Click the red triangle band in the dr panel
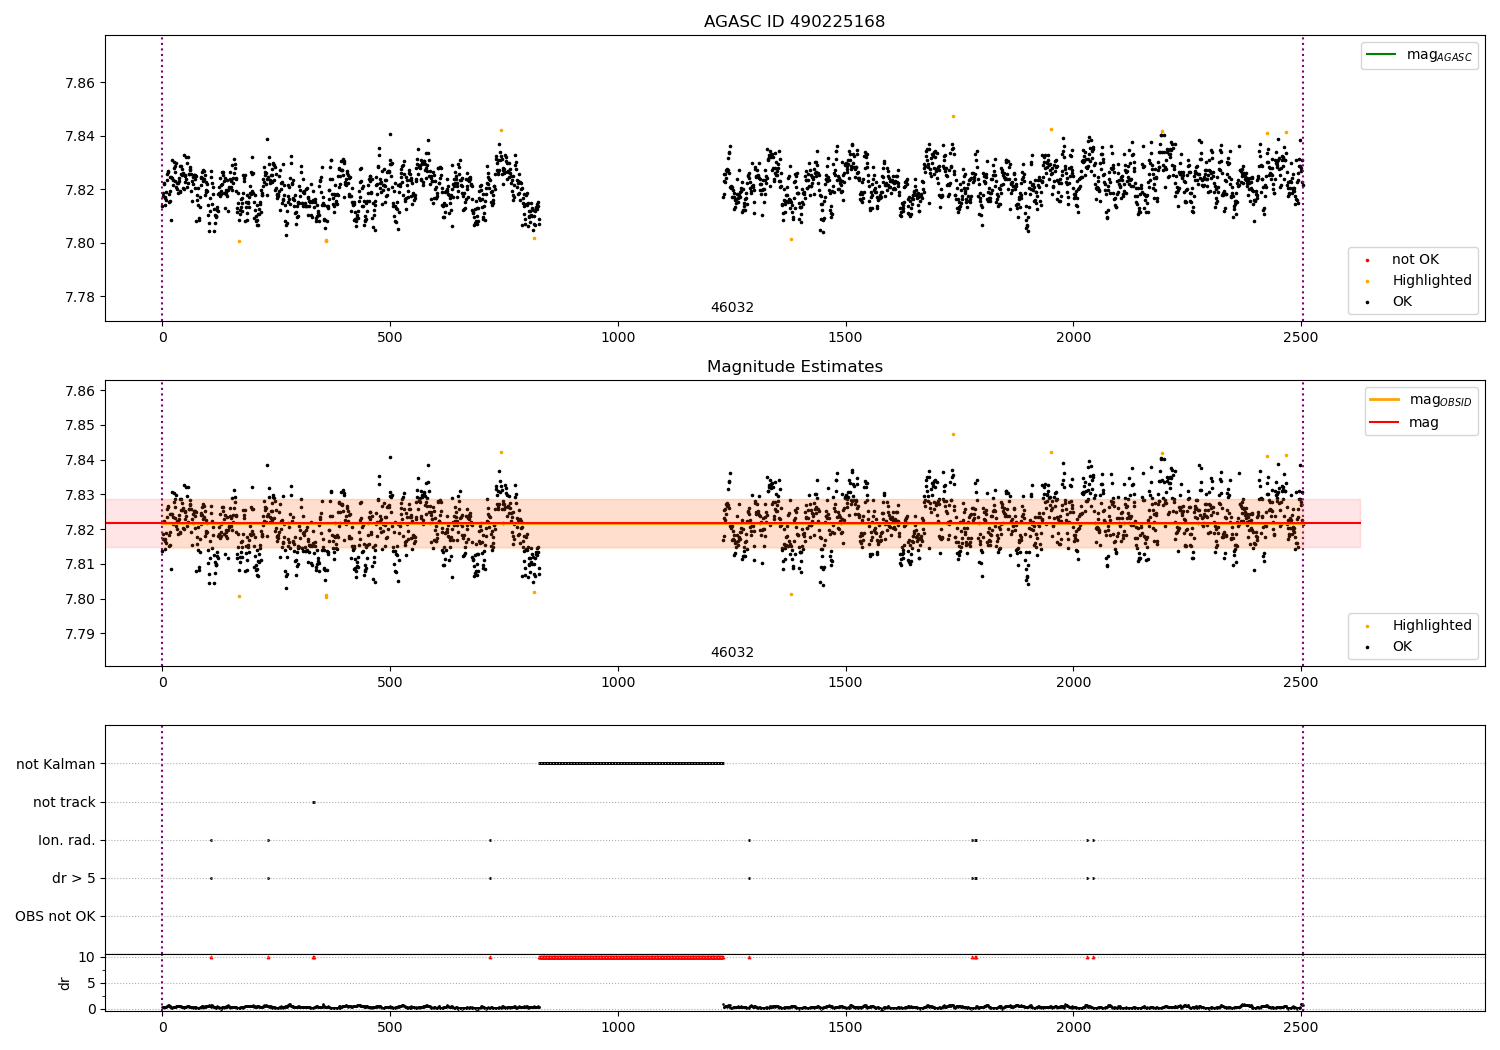The image size is (1500, 1050). point(631,957)
